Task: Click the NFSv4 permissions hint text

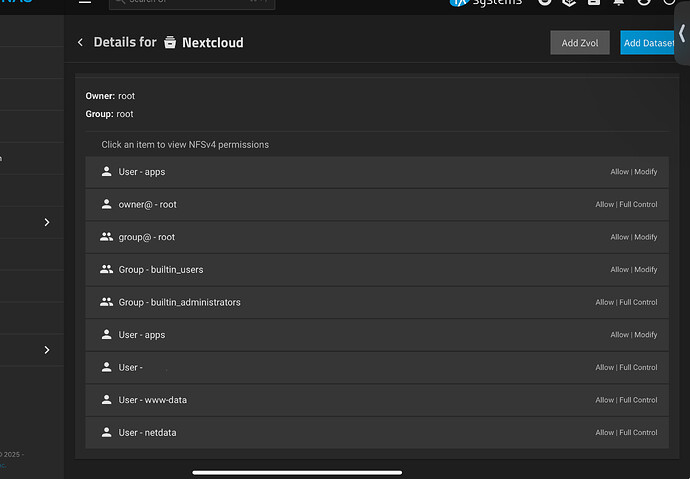Action: [185, 145]
